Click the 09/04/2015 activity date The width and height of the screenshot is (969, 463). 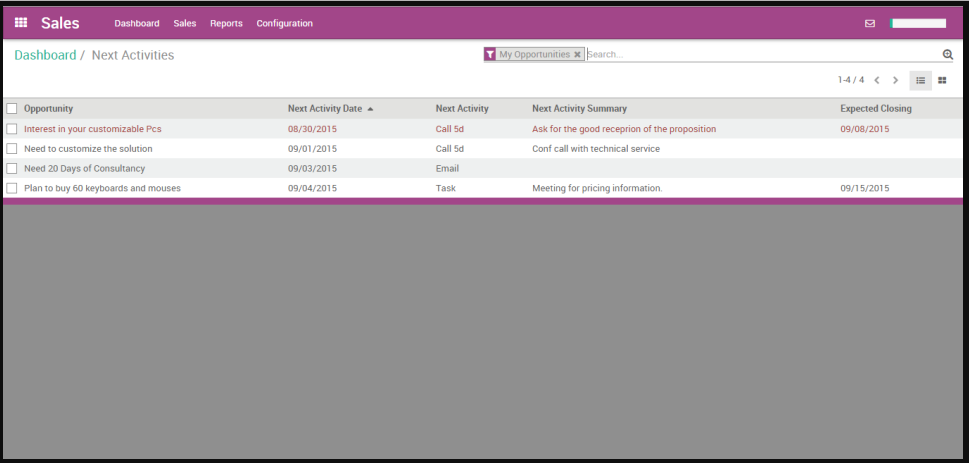tap(312, 188)
